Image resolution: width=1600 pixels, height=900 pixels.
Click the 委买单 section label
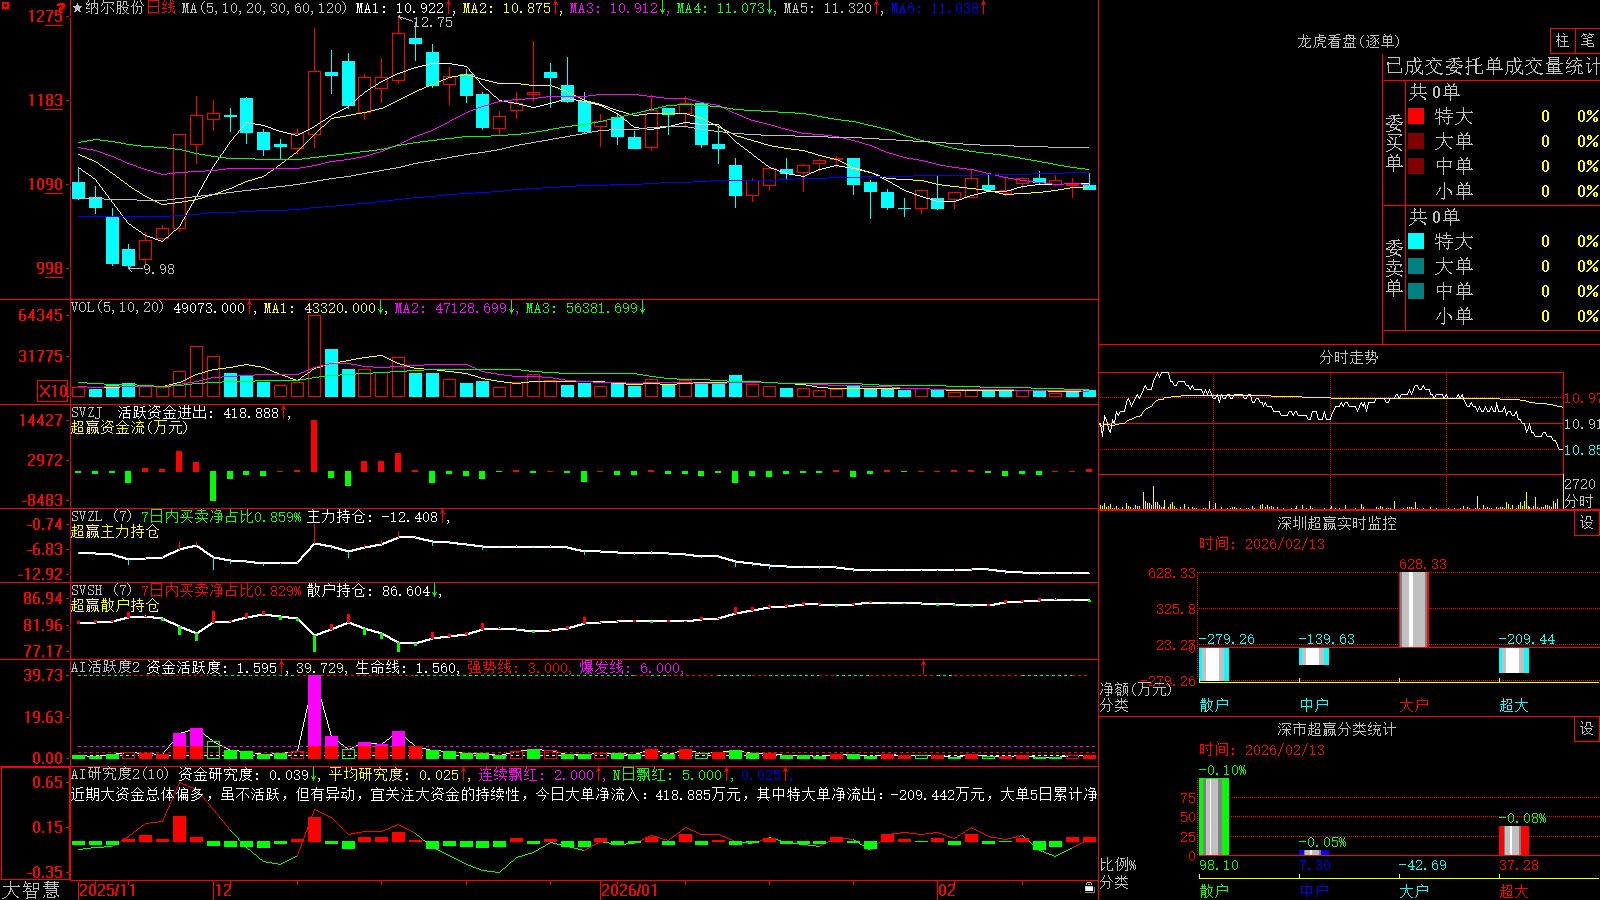tap(1394, 143)
